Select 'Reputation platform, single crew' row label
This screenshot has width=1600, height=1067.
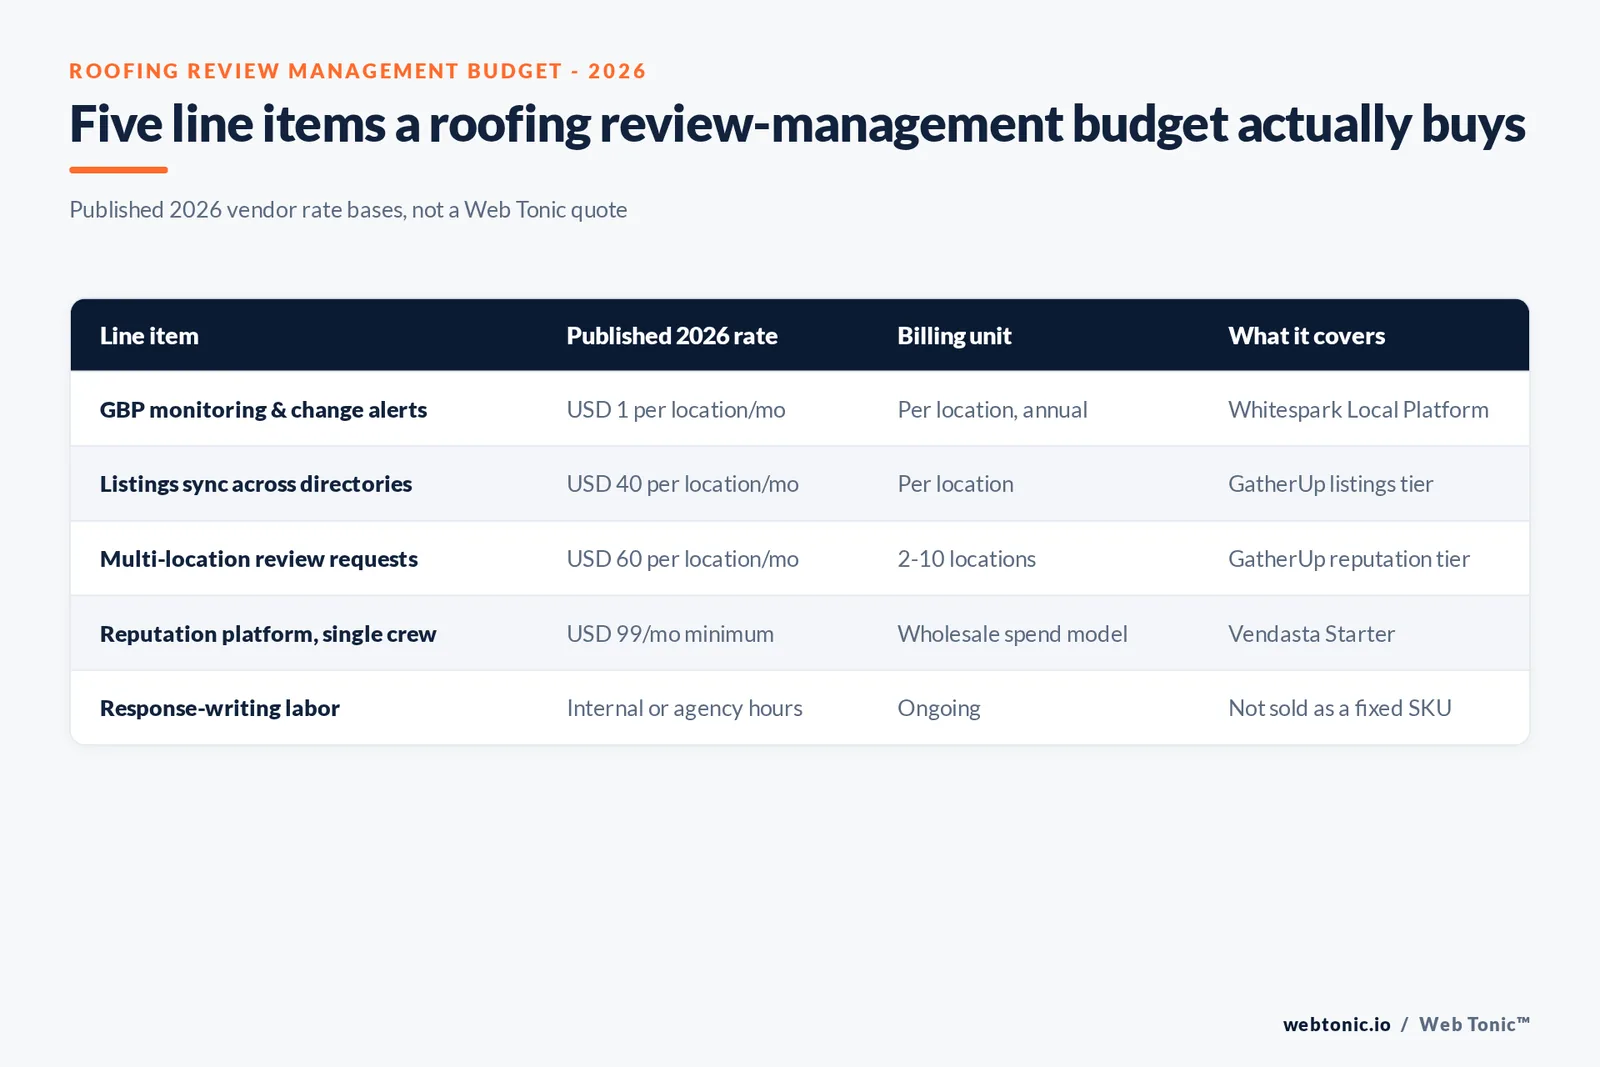tap(268, 634)
